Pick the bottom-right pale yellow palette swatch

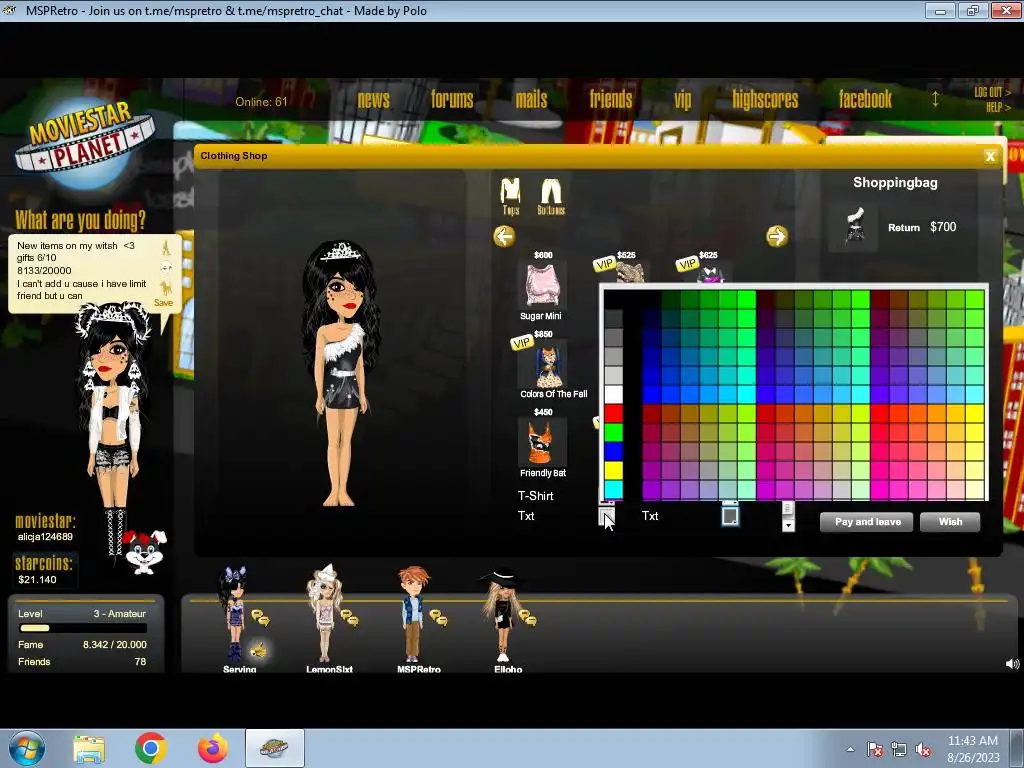pos(974,489)
